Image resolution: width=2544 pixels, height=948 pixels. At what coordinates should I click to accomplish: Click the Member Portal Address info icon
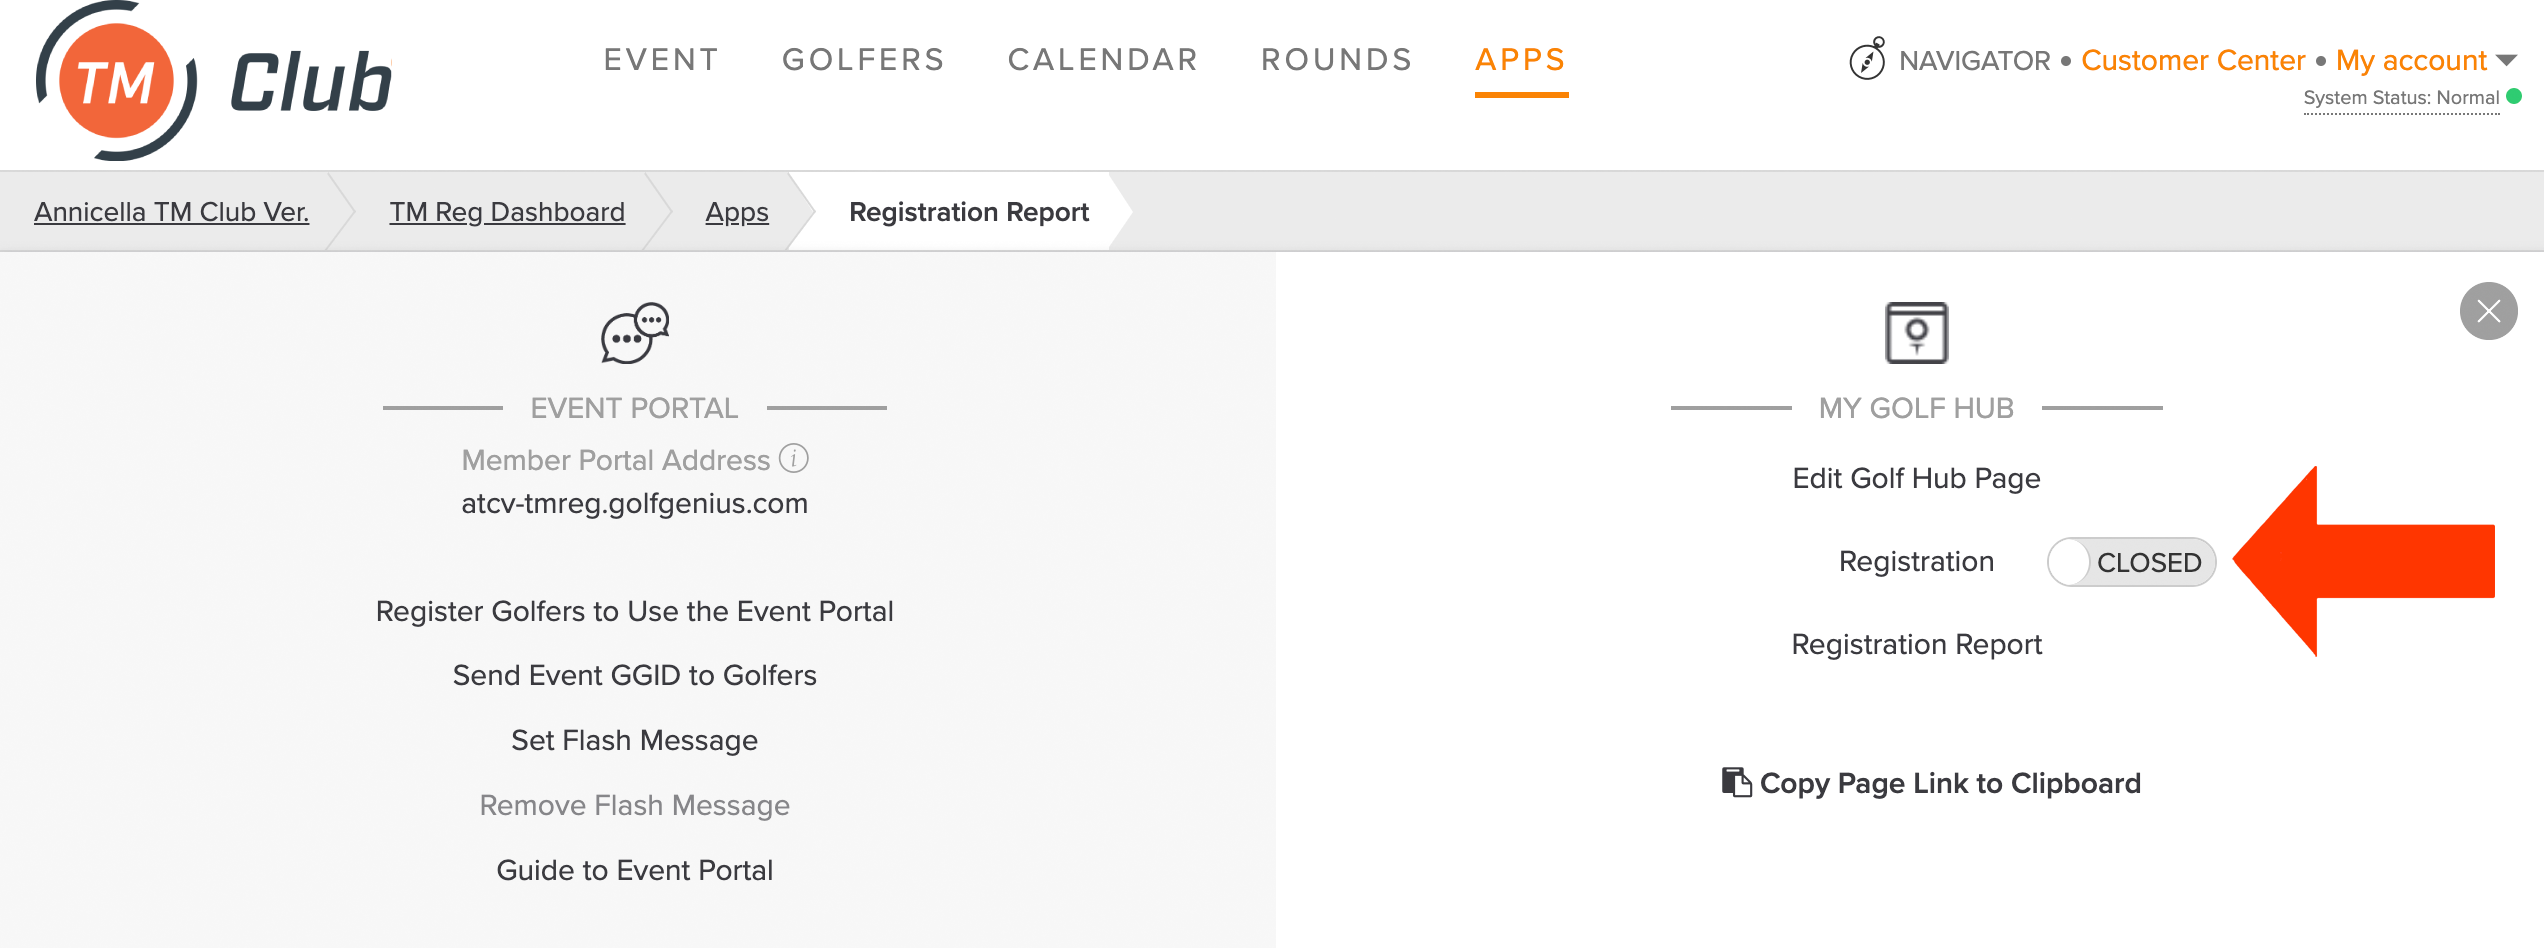pyautogui.click(x=794, y=458)
